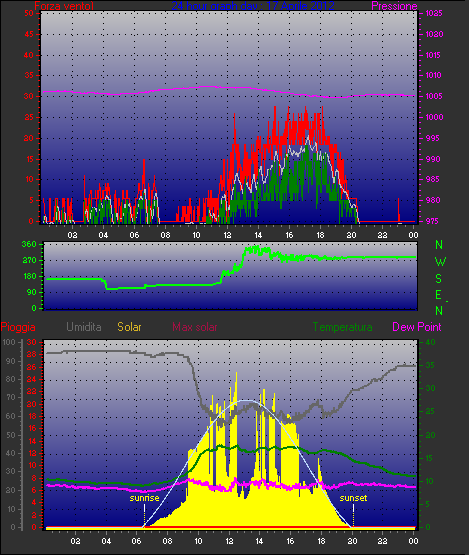Click the 100 value on the humidity axis
This screenshot has width=469, height=555.
[9, 343]
